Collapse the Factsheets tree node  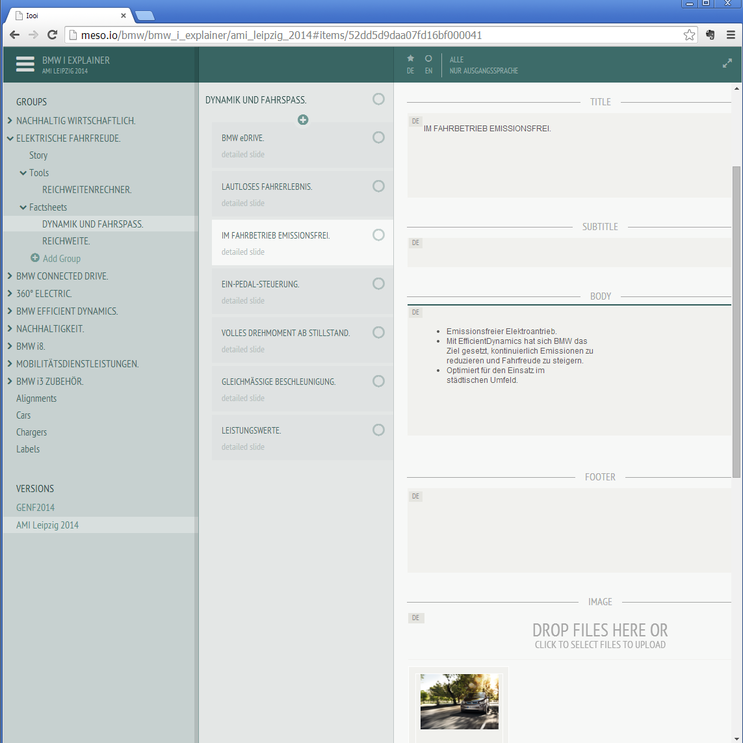(23, 207)
